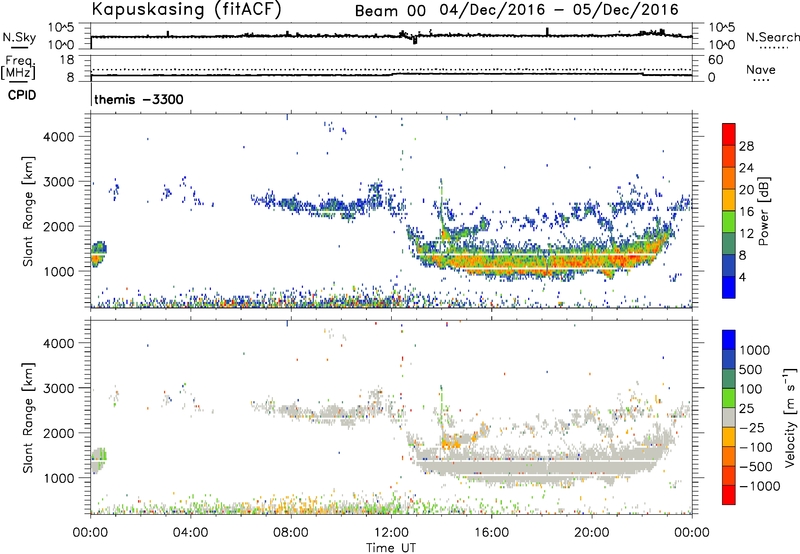Click the Slant Range [km] label of power panel
This screenshot has width=800, height=554.
[28, 211]
